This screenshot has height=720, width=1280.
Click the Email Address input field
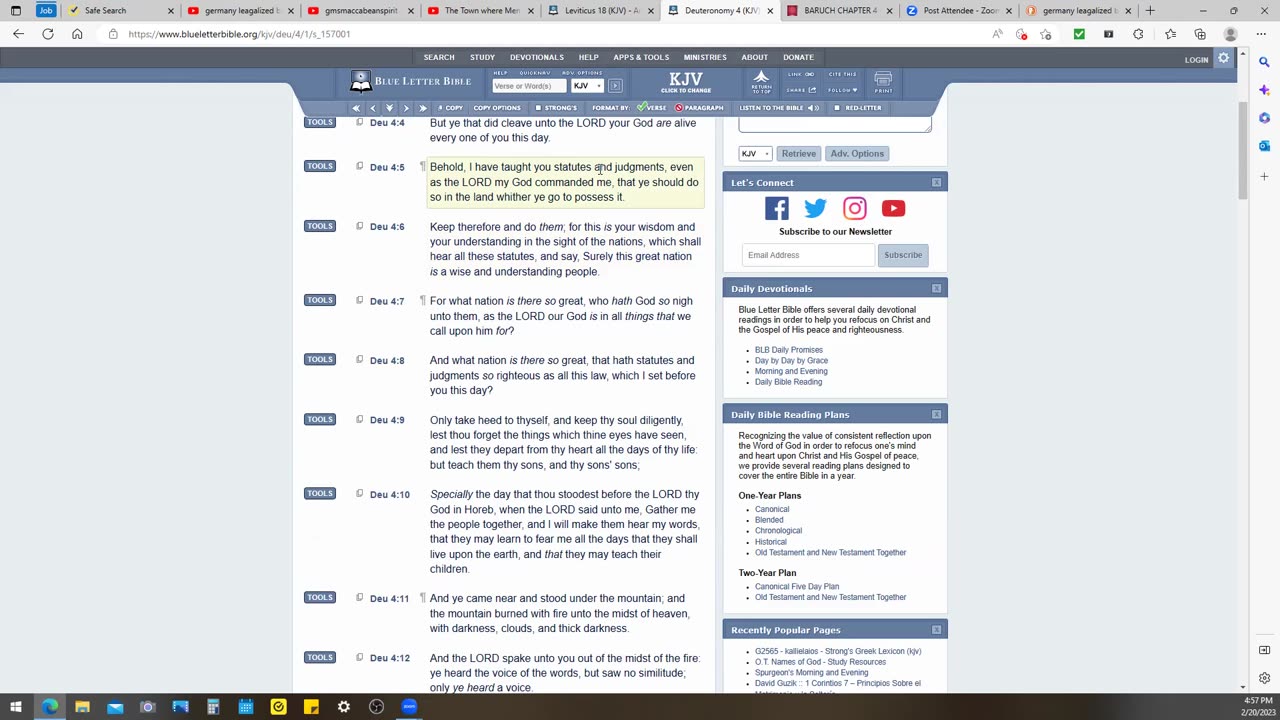[809, 255]
